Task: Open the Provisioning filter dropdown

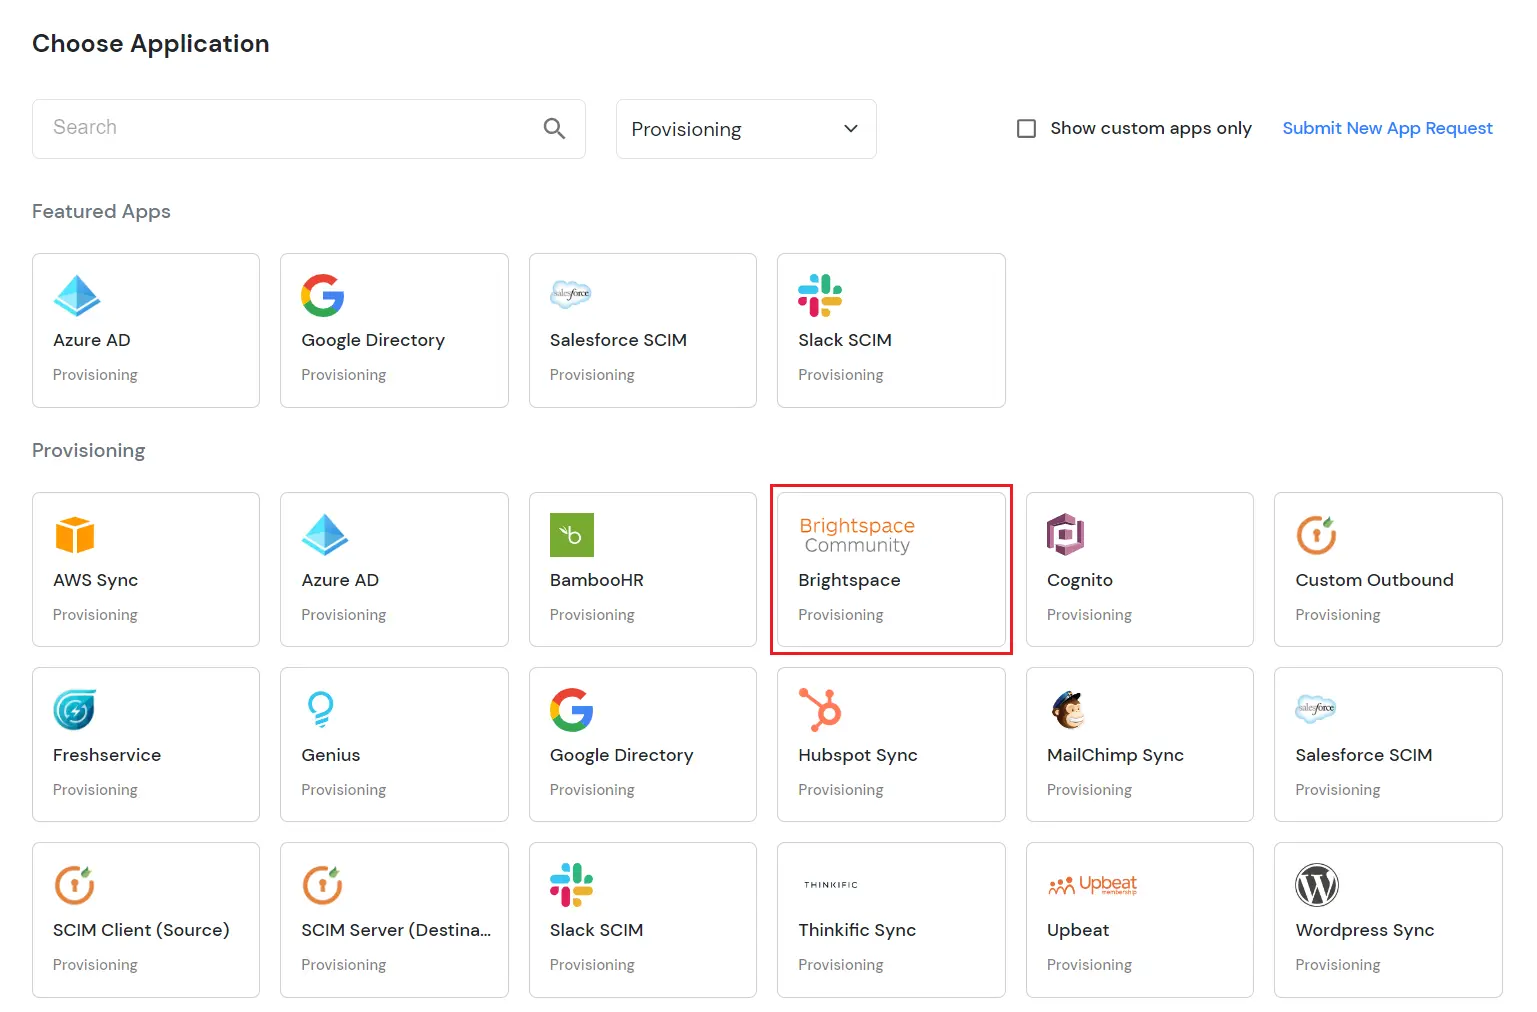Action: coord(745,129)
